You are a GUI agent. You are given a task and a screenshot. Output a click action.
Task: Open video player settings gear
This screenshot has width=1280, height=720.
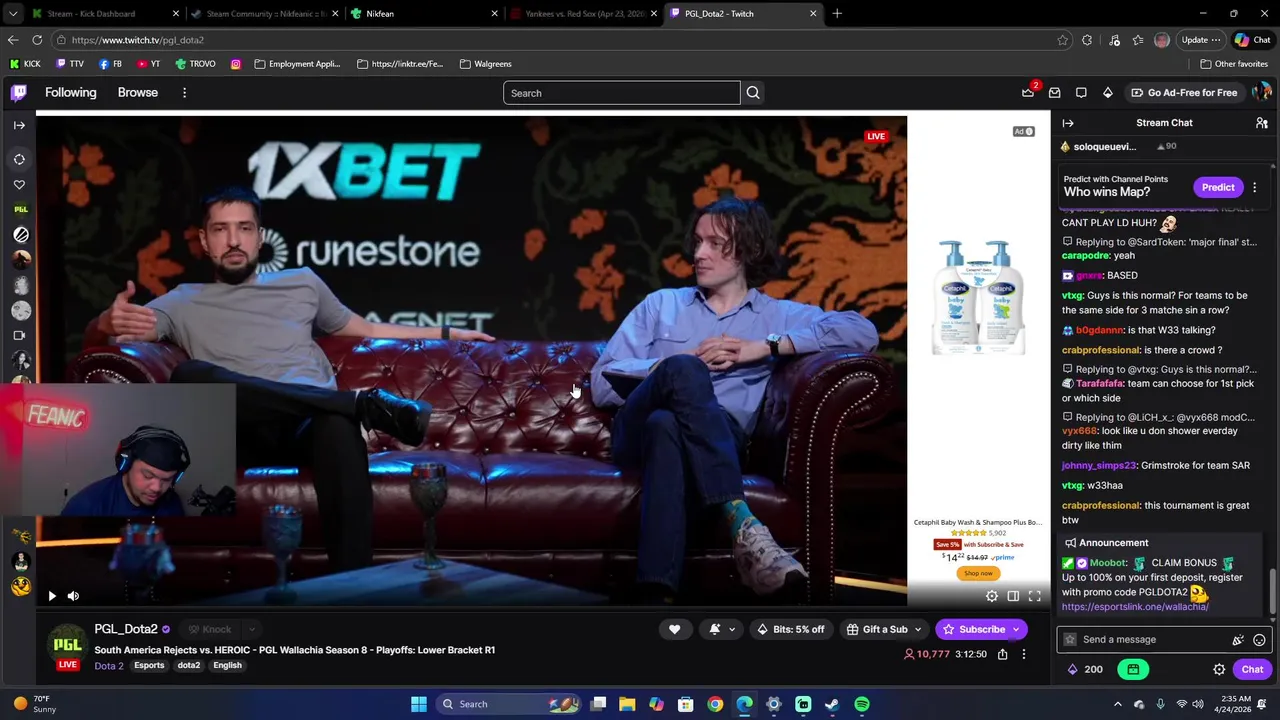(x=992, y=596)
